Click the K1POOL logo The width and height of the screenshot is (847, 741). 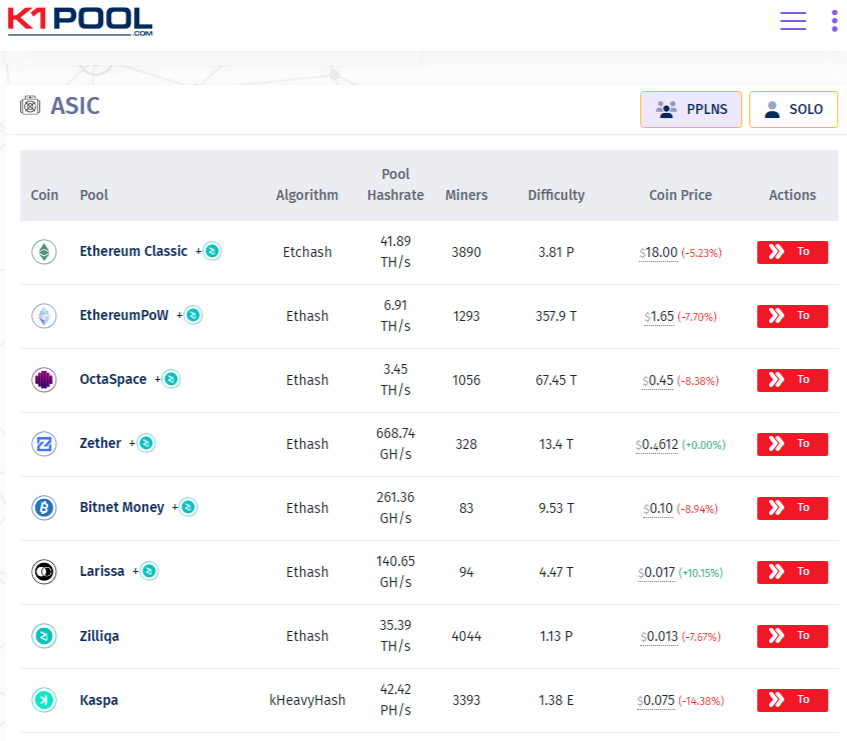[80, 22]
